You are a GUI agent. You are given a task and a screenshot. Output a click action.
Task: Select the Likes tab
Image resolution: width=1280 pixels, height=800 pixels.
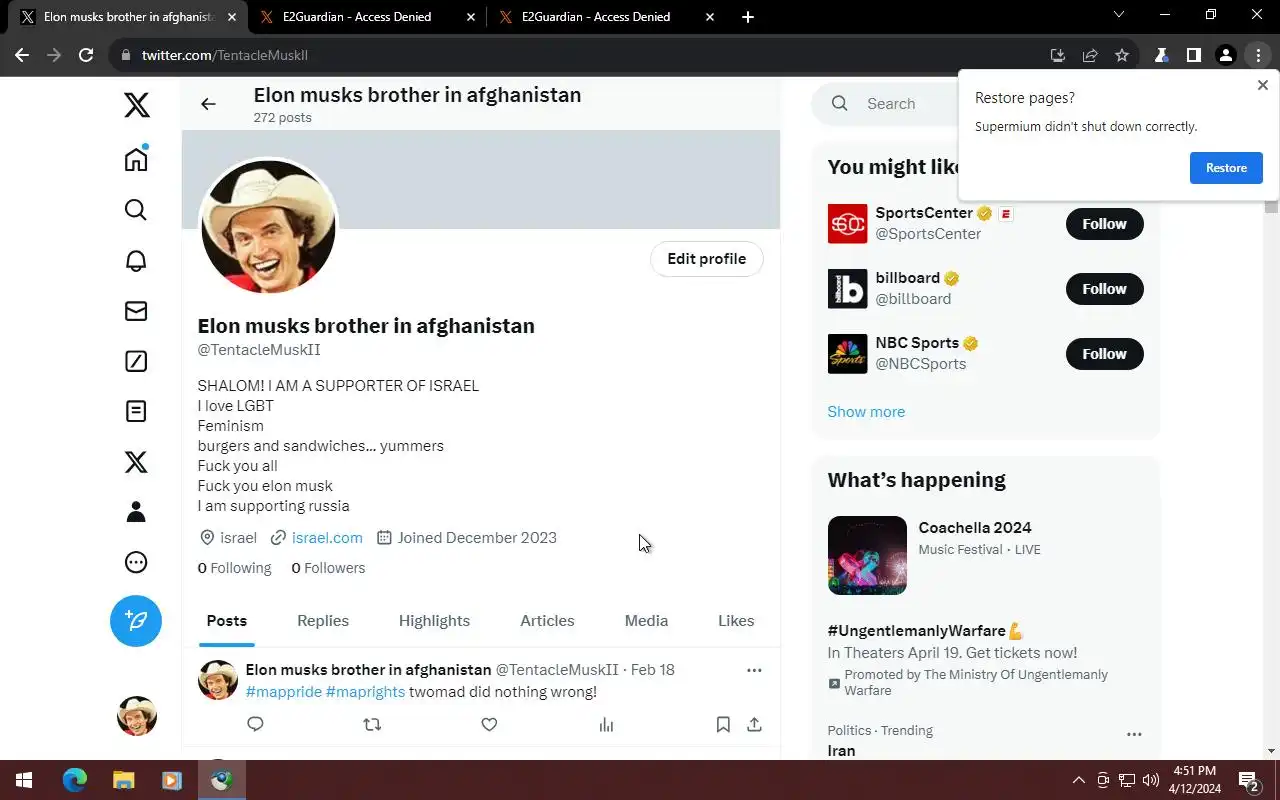pos(736,621)
